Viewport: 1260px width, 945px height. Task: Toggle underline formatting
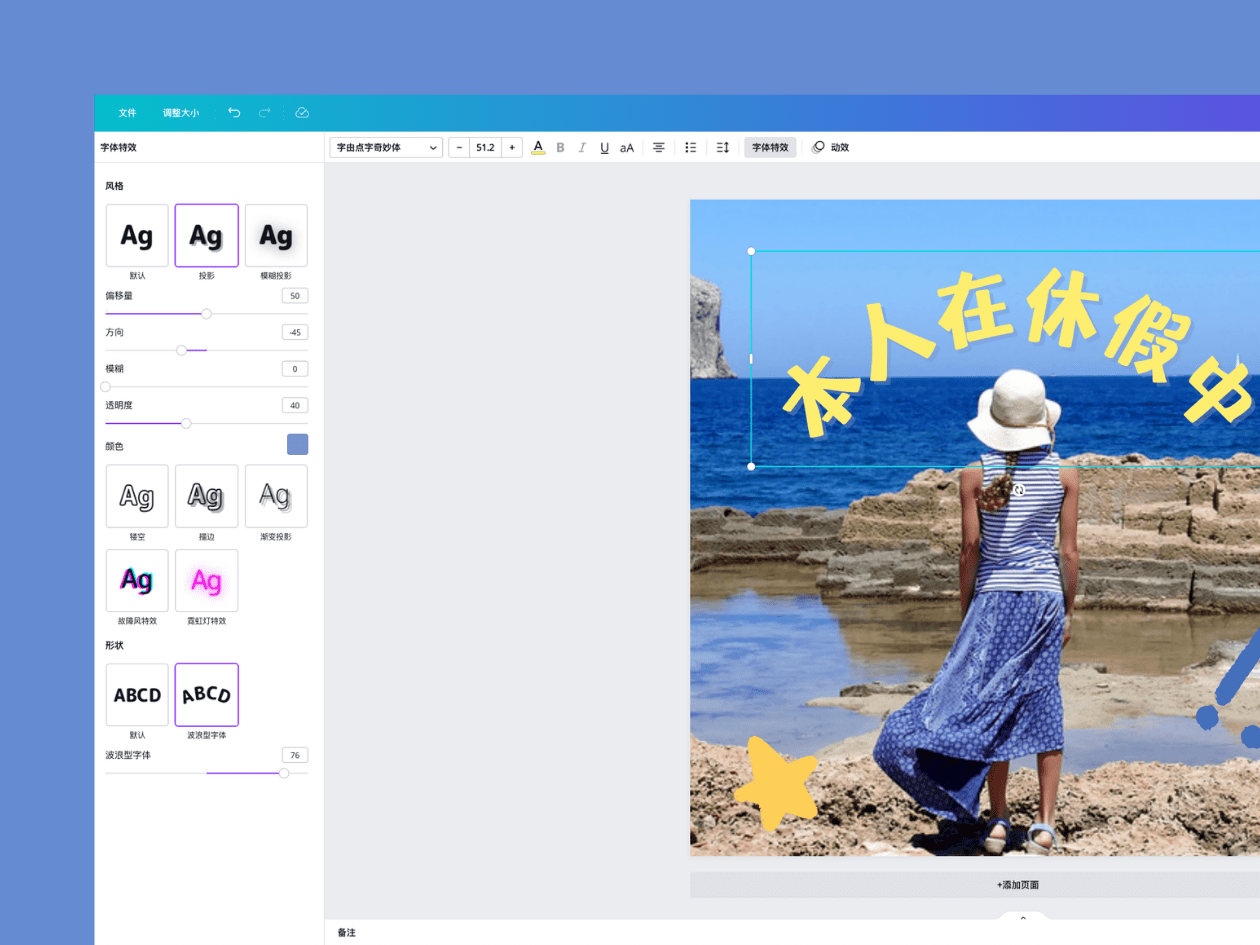(604, 147)
